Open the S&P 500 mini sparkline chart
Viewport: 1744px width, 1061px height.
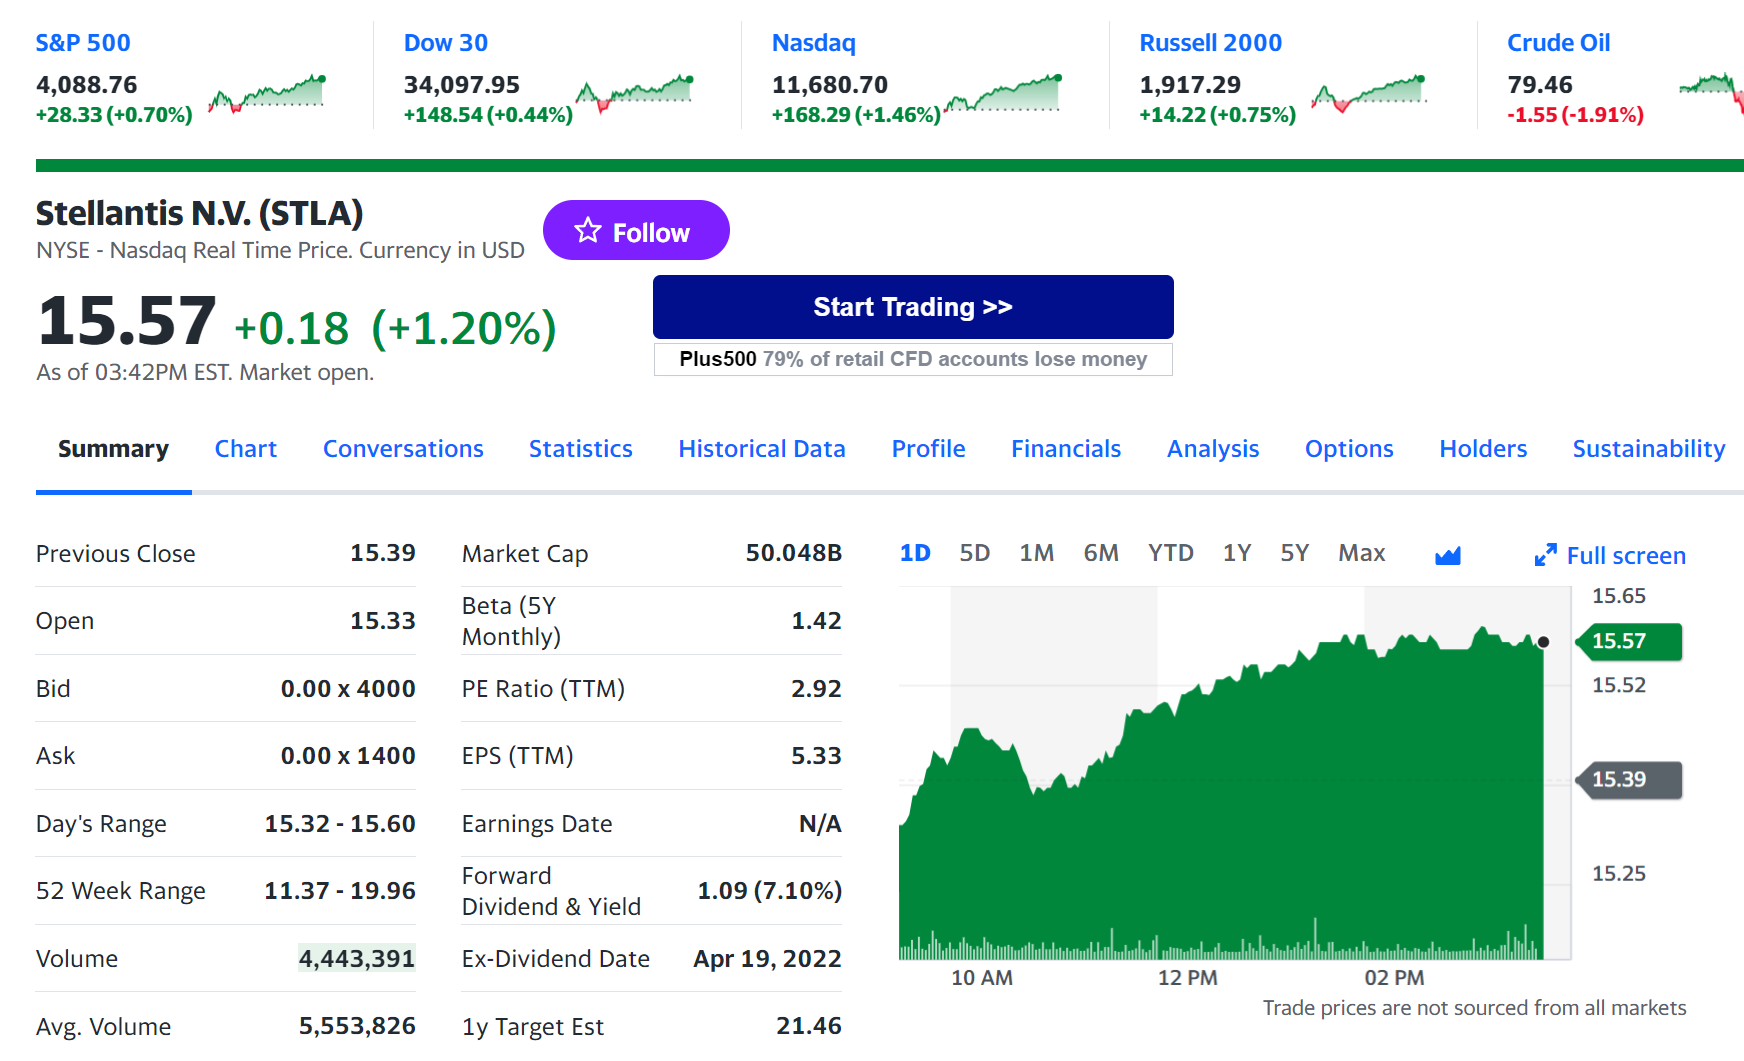tap(267, 93)
